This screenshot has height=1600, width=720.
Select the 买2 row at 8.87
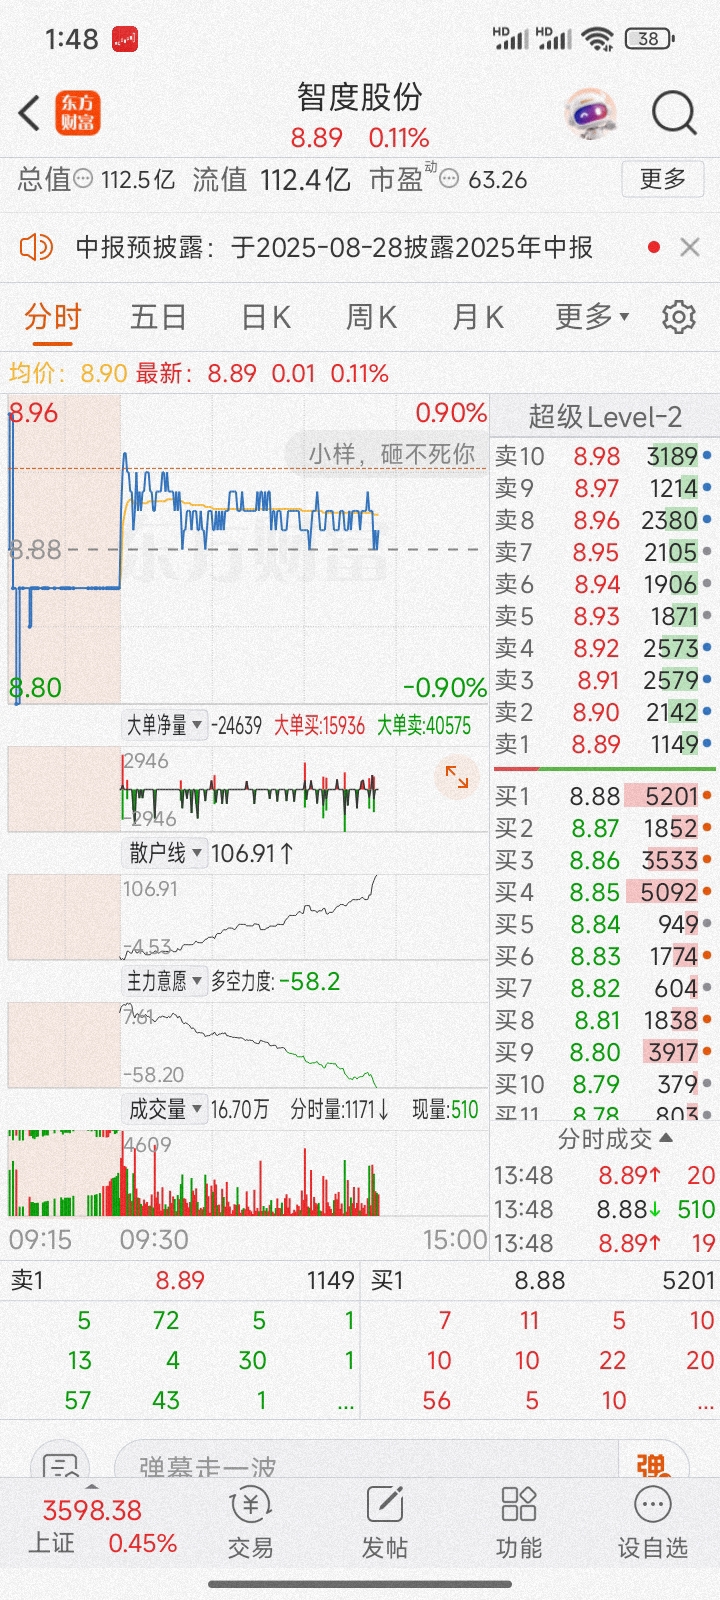[x=604, y=828]
